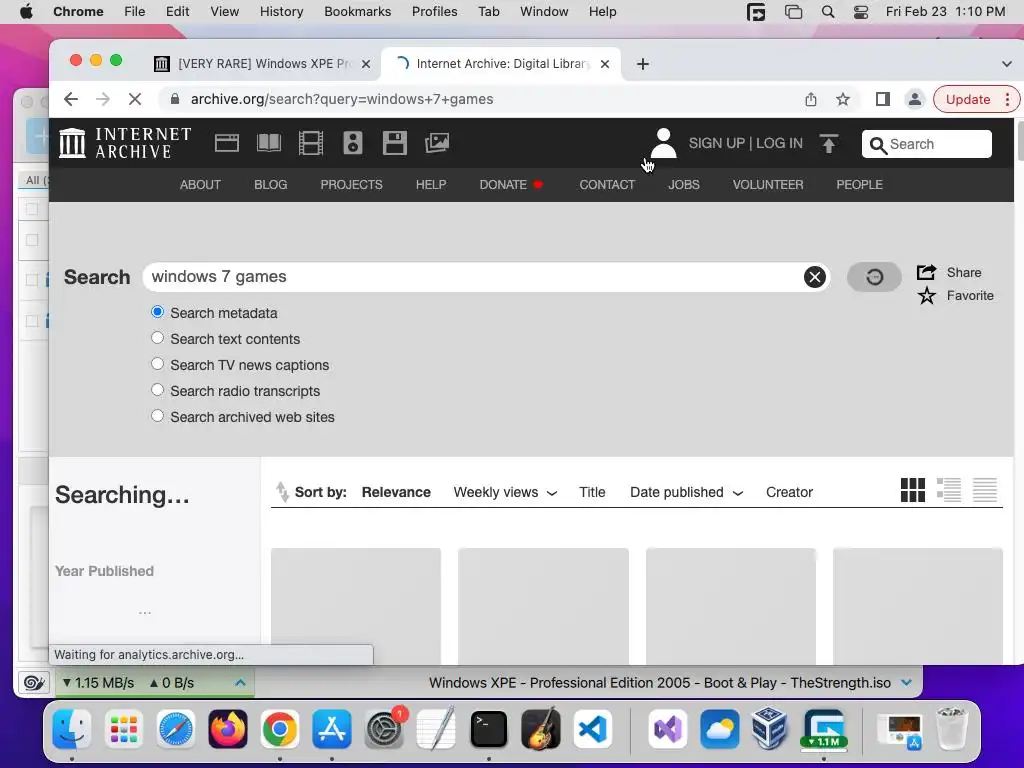Switch to tile grid view

(x=912, y=490)
